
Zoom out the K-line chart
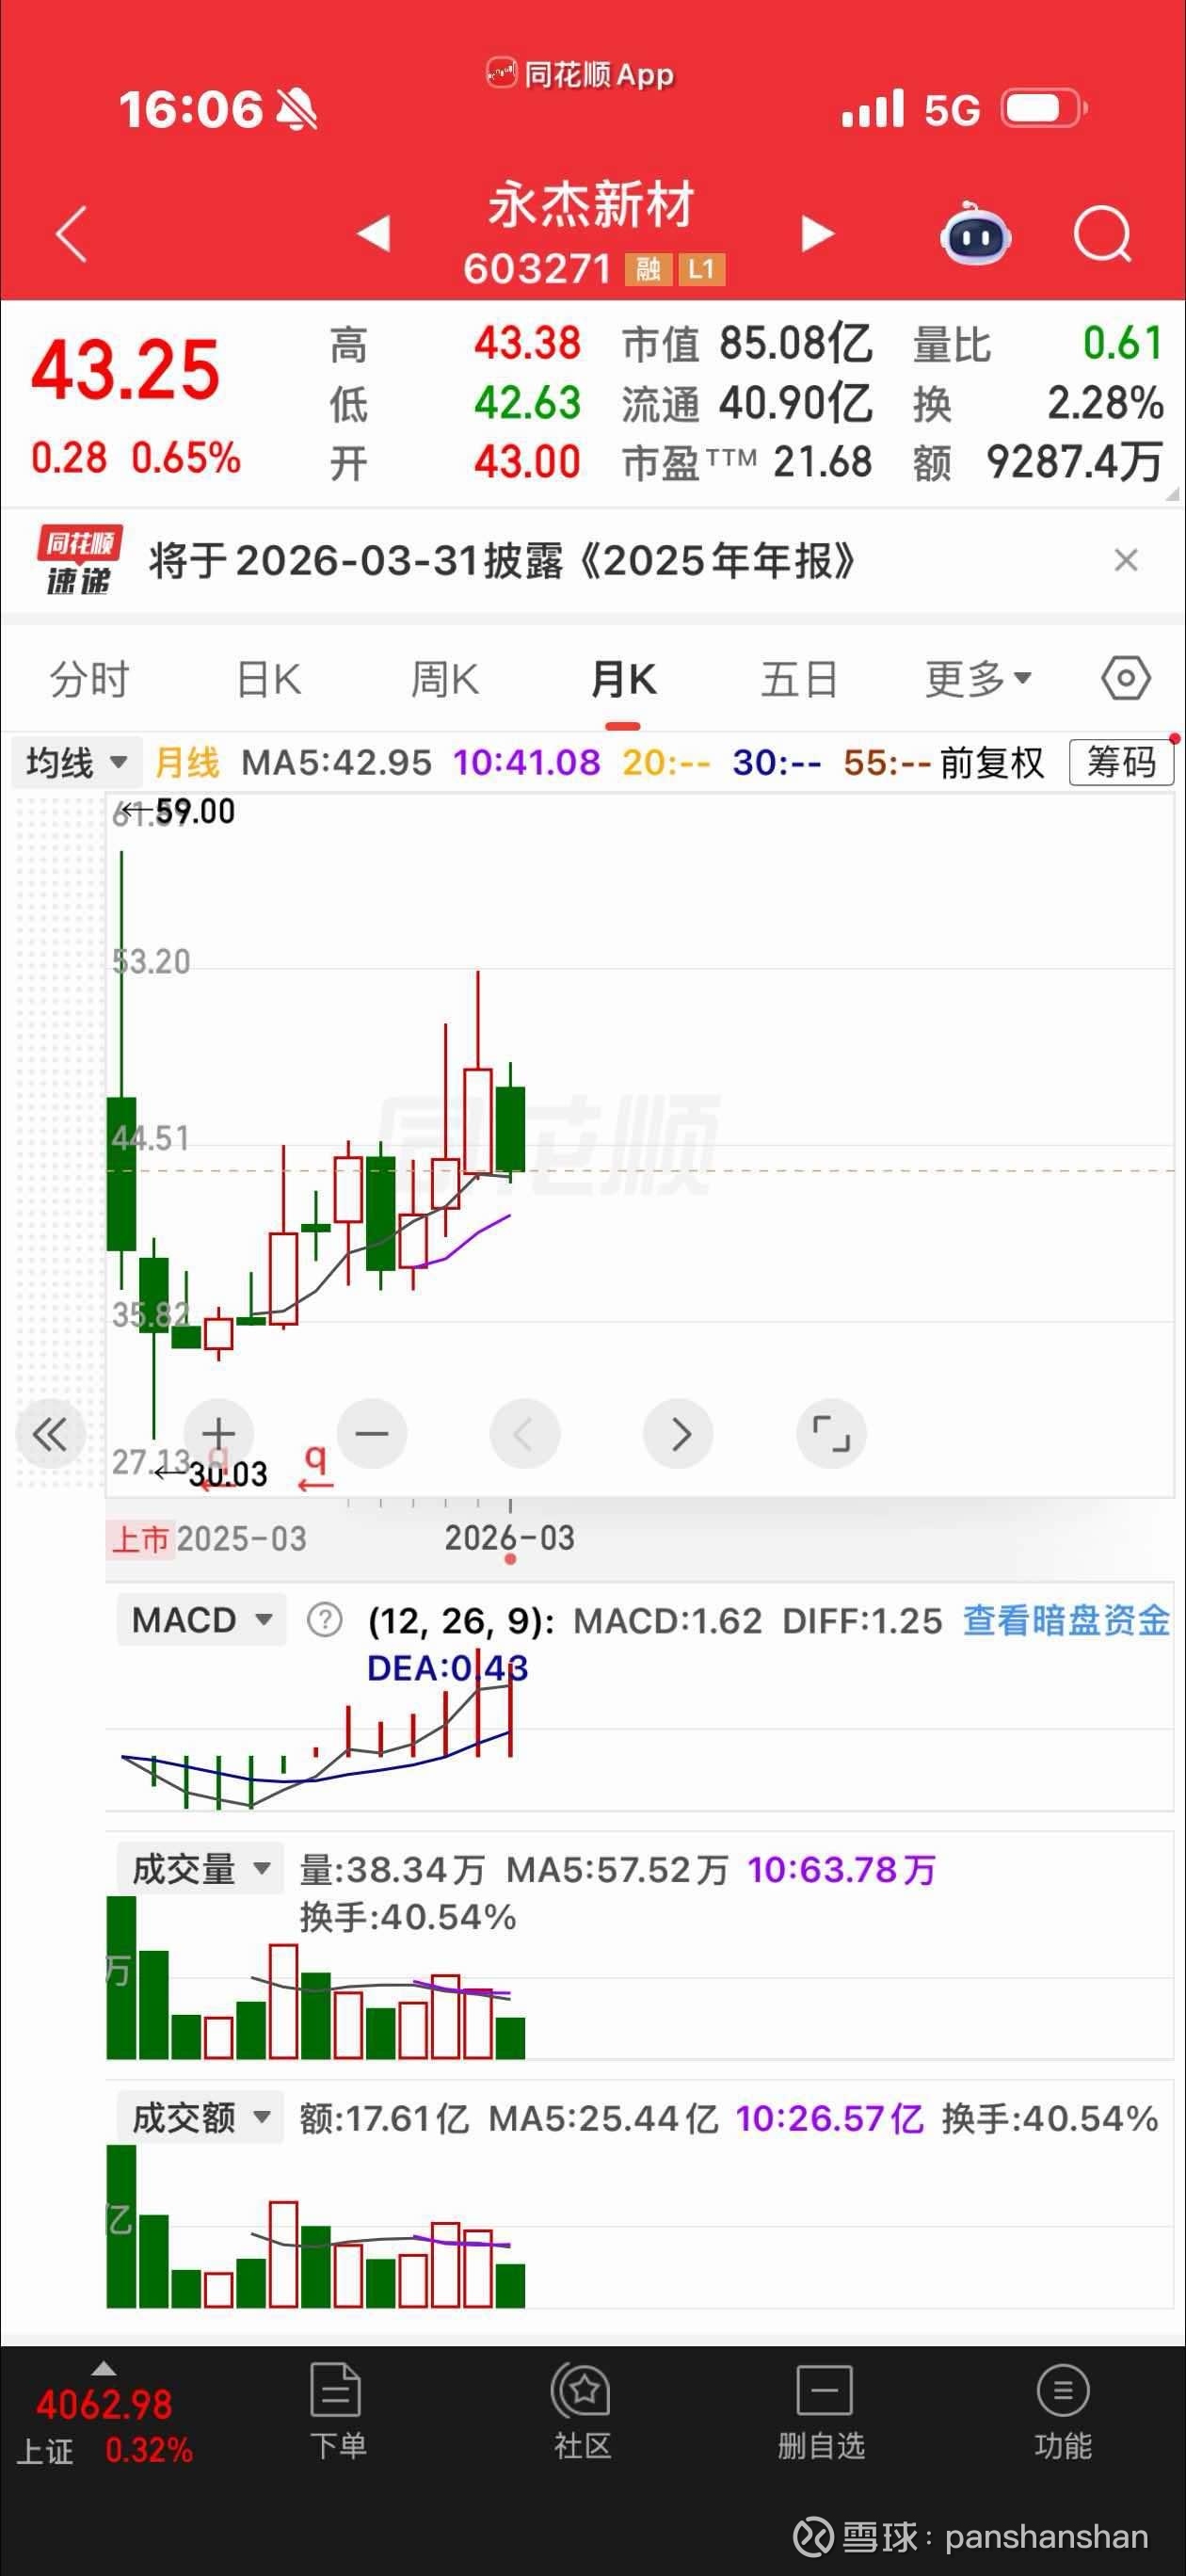coord(372,1434)
